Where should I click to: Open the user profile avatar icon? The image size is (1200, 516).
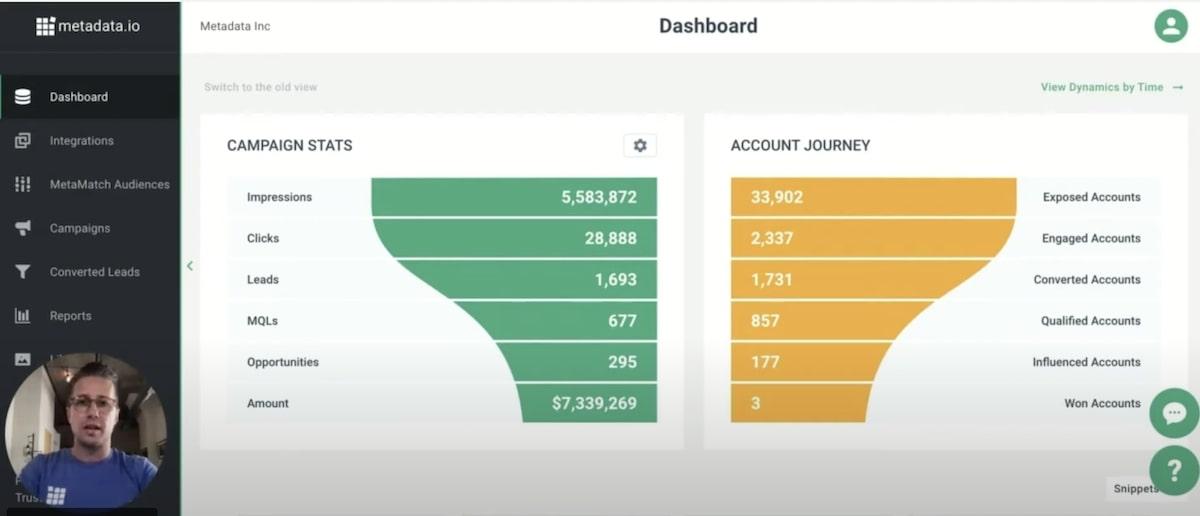click(x=1170, y=26)
